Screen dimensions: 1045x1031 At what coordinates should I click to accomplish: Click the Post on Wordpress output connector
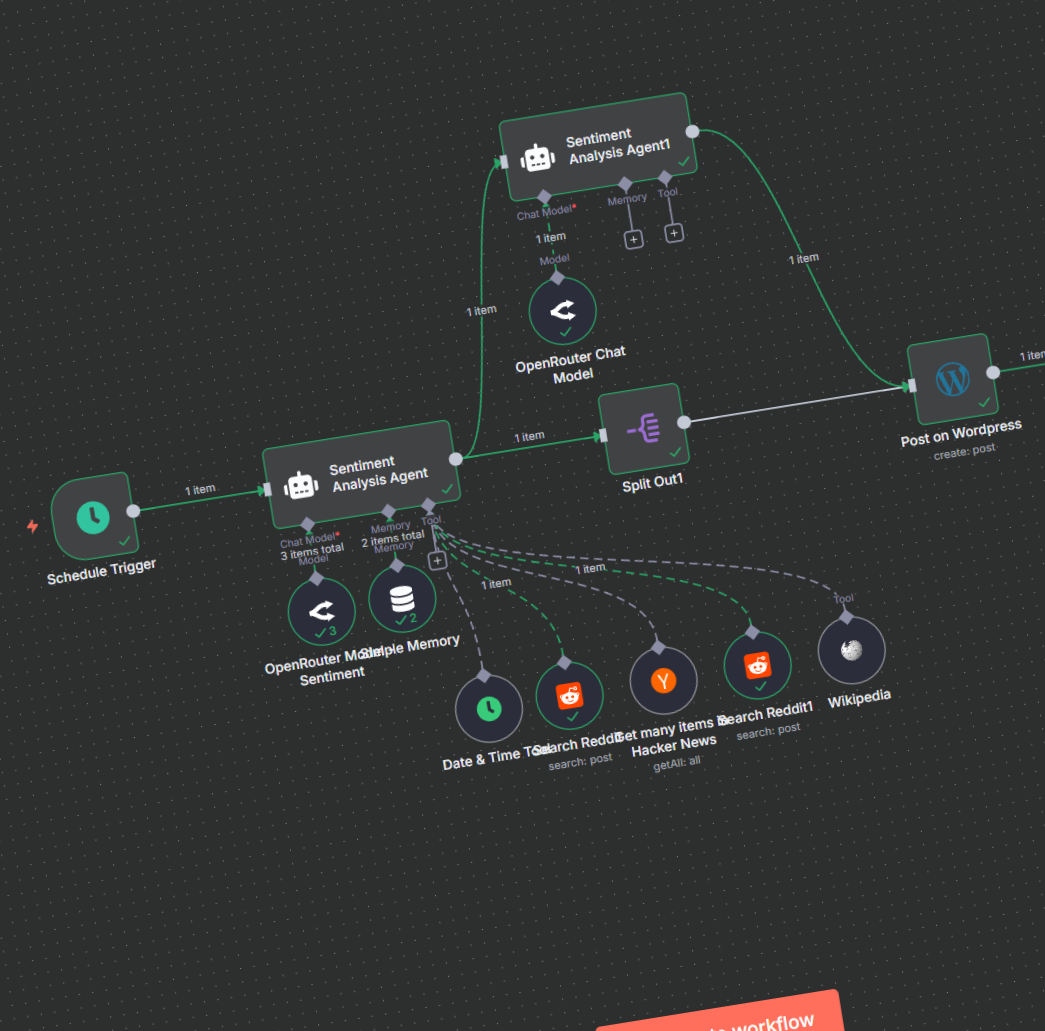point(992,372)
